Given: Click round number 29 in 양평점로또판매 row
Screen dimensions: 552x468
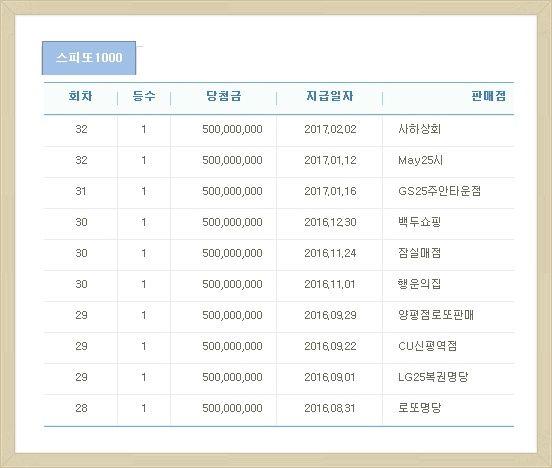Looking at the screenshot, I should point(81,315).
